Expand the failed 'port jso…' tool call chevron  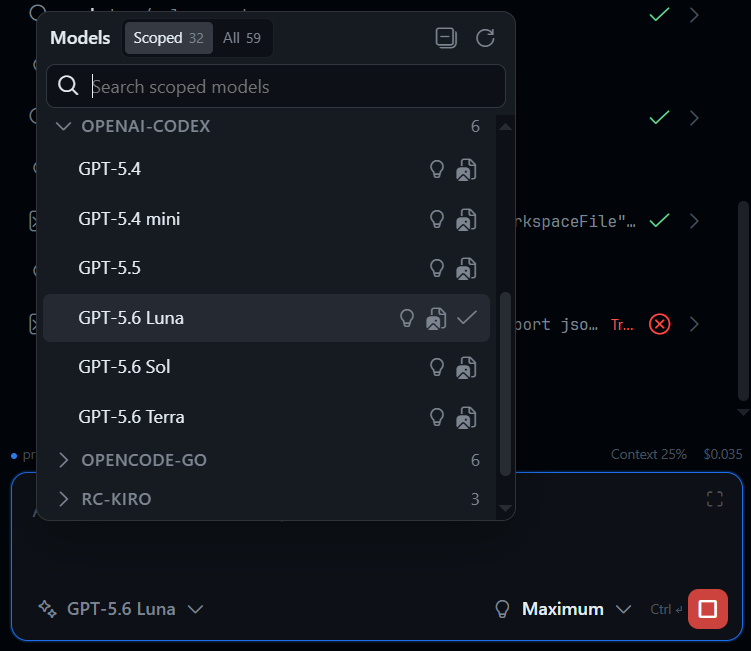click(x=694, y=324)
